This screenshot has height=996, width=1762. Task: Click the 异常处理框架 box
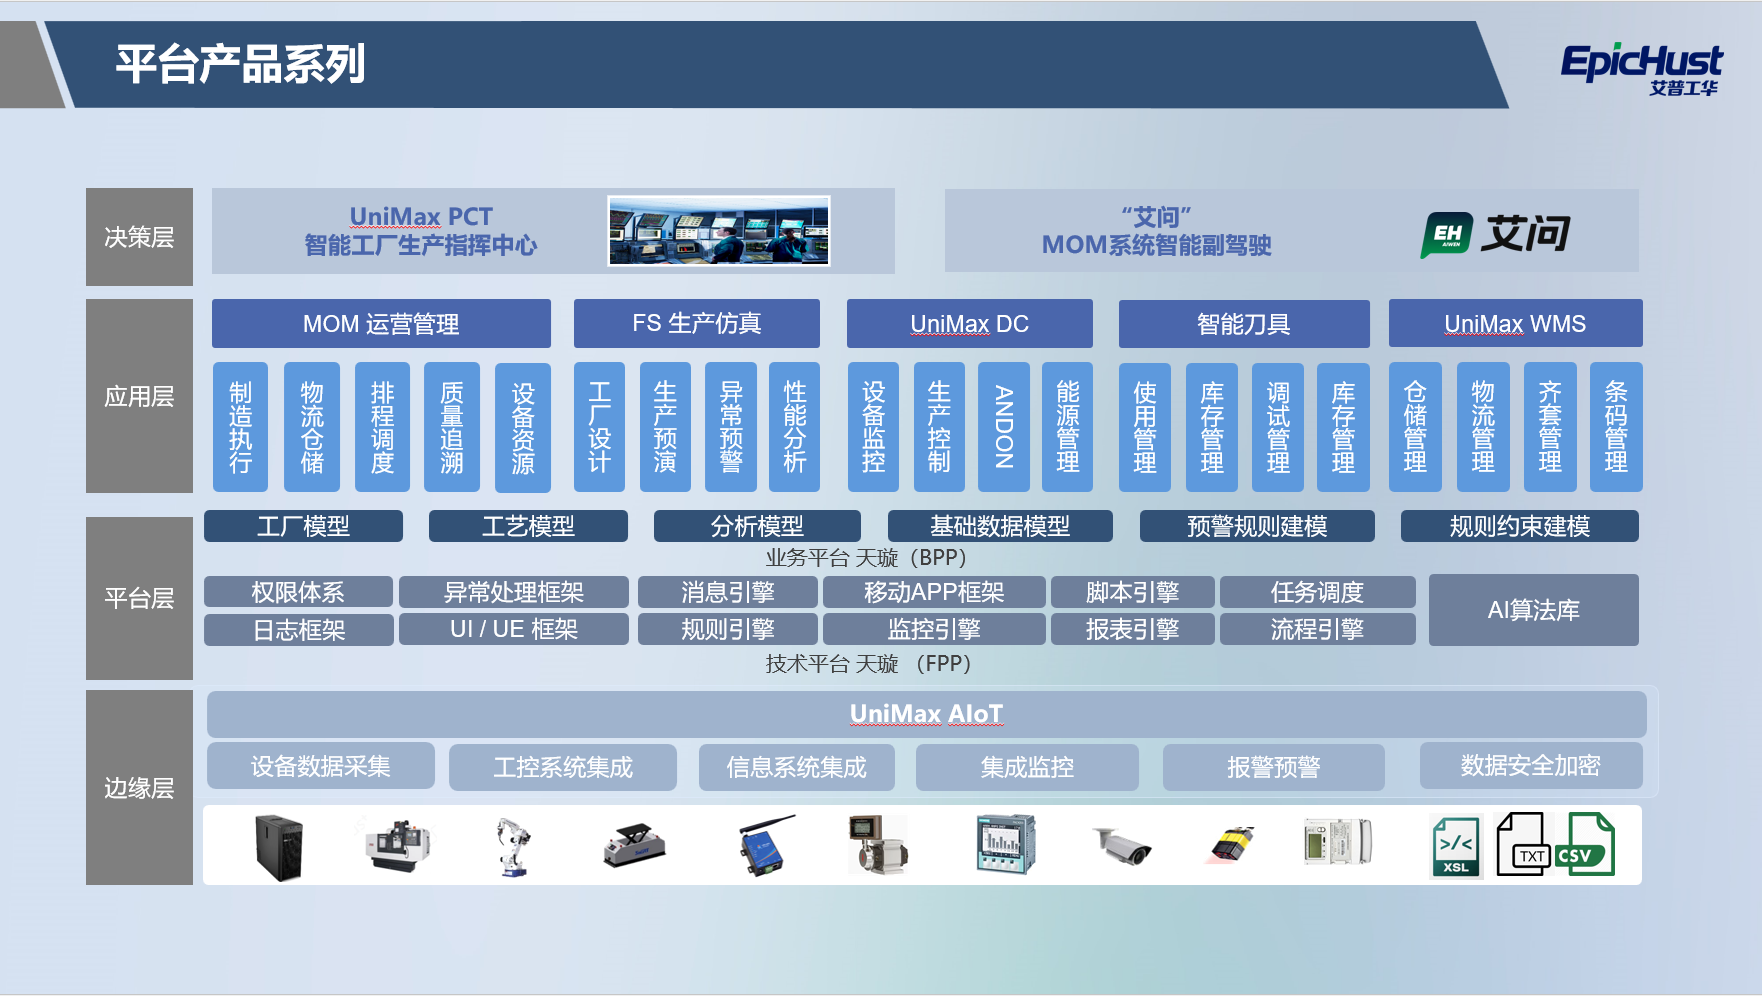click(514, 592)
